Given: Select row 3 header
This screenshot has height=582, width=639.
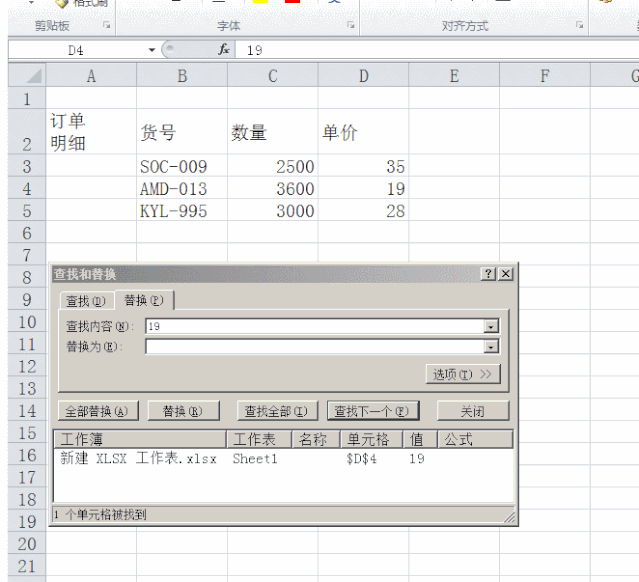Looking at the screenshot, I should pos(27,166).
